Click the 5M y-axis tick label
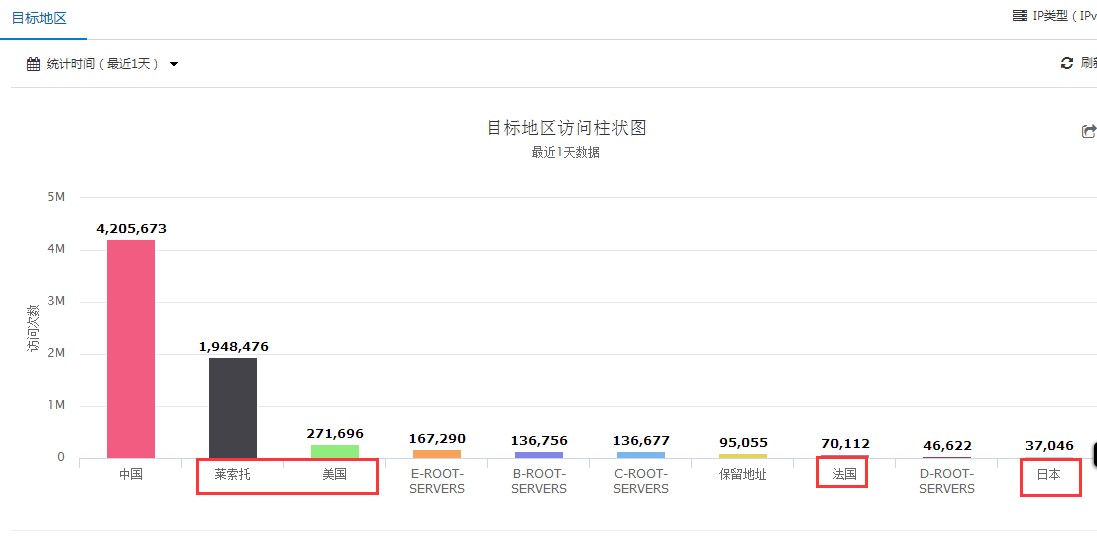This screenshot has width=1097, height=552. [56, 197]
